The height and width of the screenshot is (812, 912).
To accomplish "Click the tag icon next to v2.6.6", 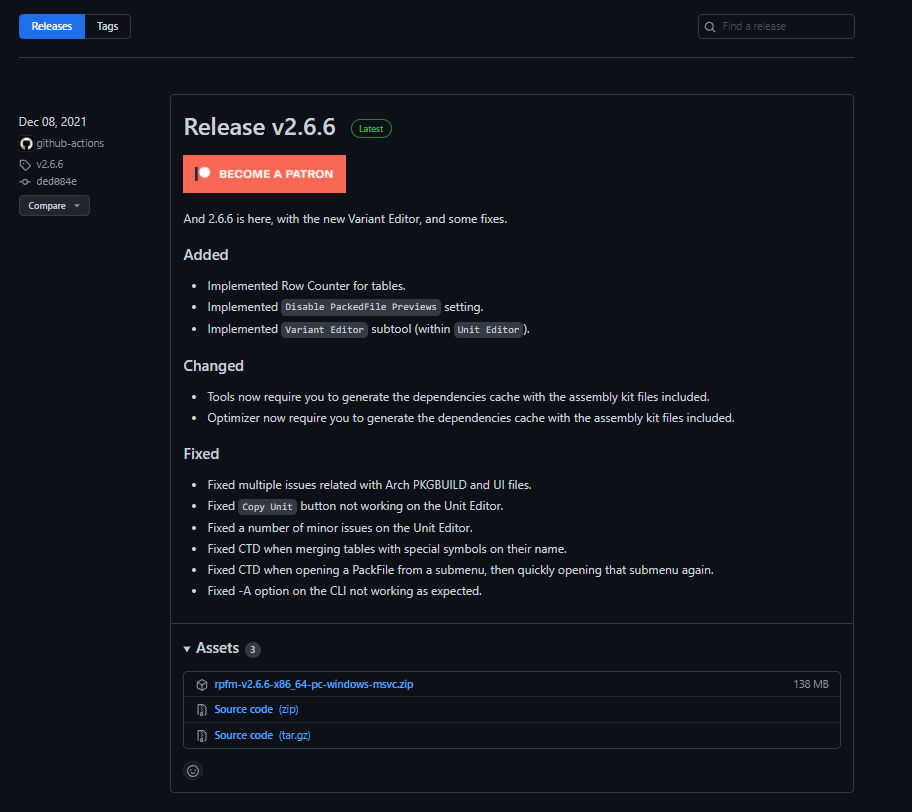I will pyautogui.click(x=25, y=164).
